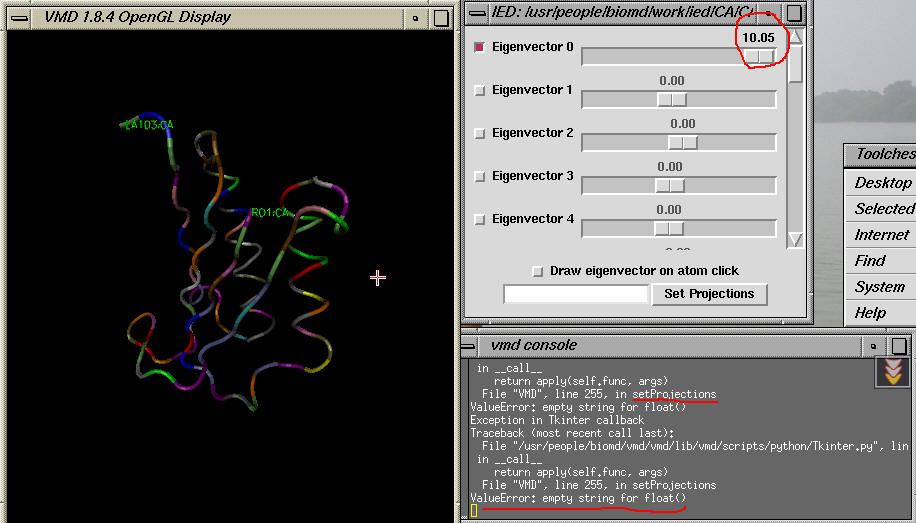Open the Selected toolchest entry
Screen dimensions: 916x523
pos(884,209)
